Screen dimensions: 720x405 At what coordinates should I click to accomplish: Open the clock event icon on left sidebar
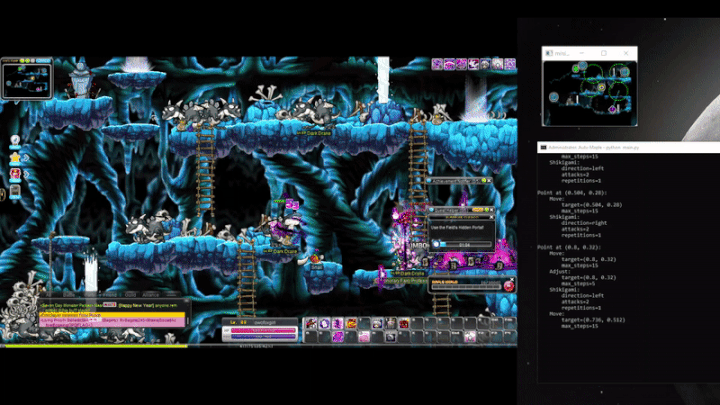pos(16,141)
